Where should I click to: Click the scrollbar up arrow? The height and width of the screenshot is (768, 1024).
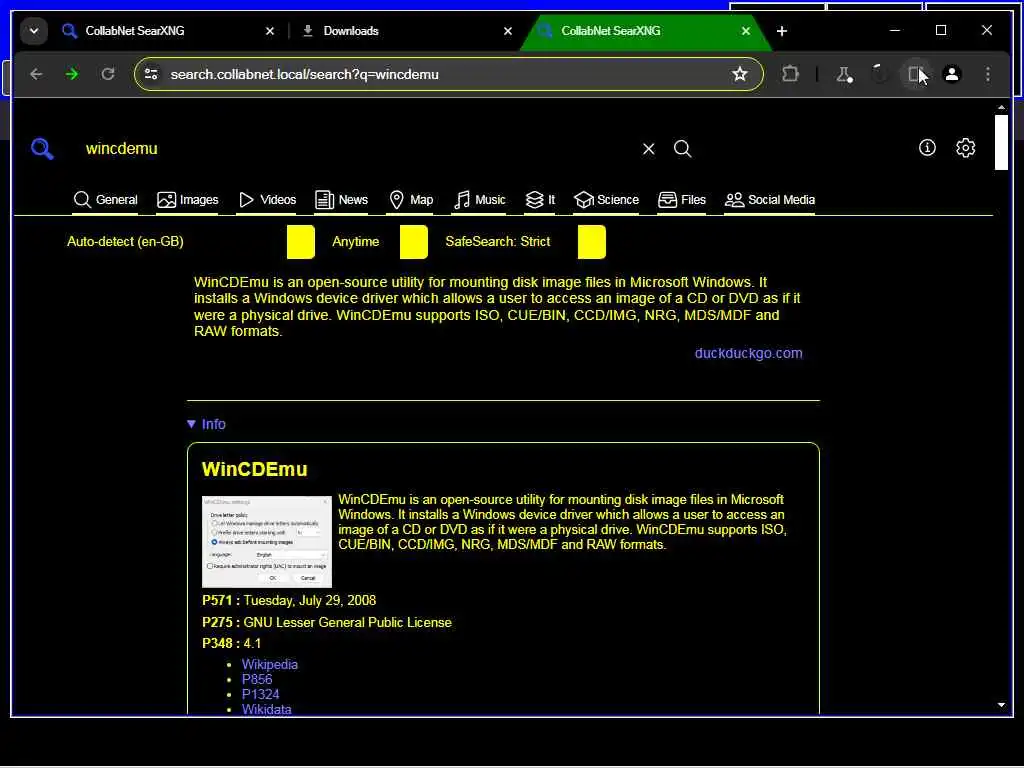coord(1001,107)
